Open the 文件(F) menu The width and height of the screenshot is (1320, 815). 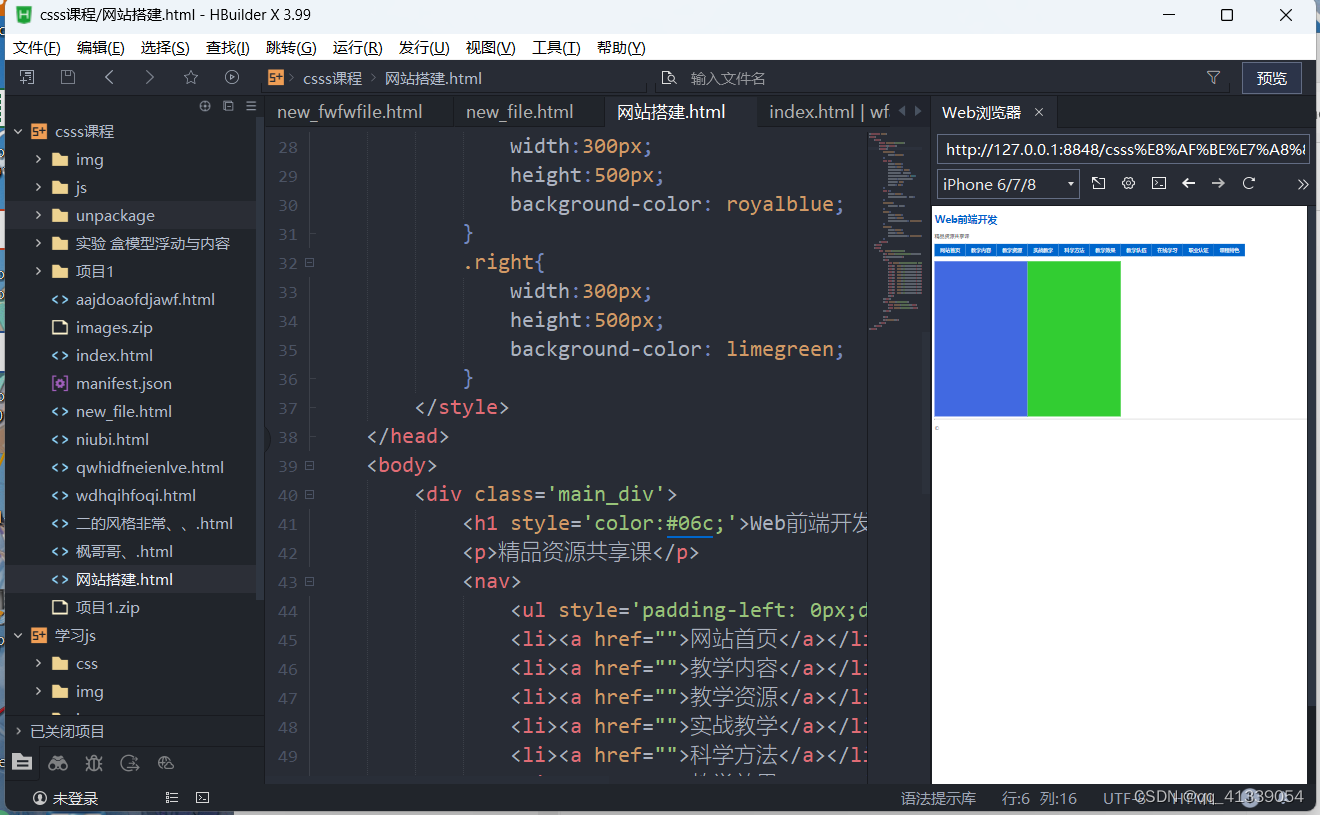click(x=37, y=48)
